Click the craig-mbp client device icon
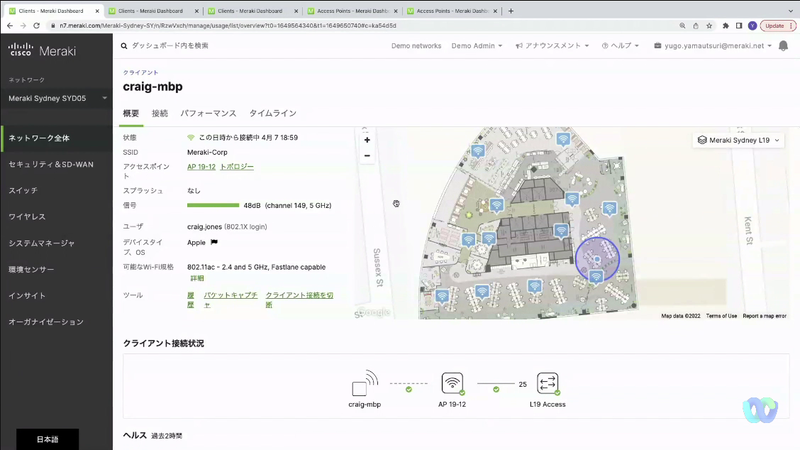Image resolution: width=800 pixels, height=450 pixels. pos(365,383)
